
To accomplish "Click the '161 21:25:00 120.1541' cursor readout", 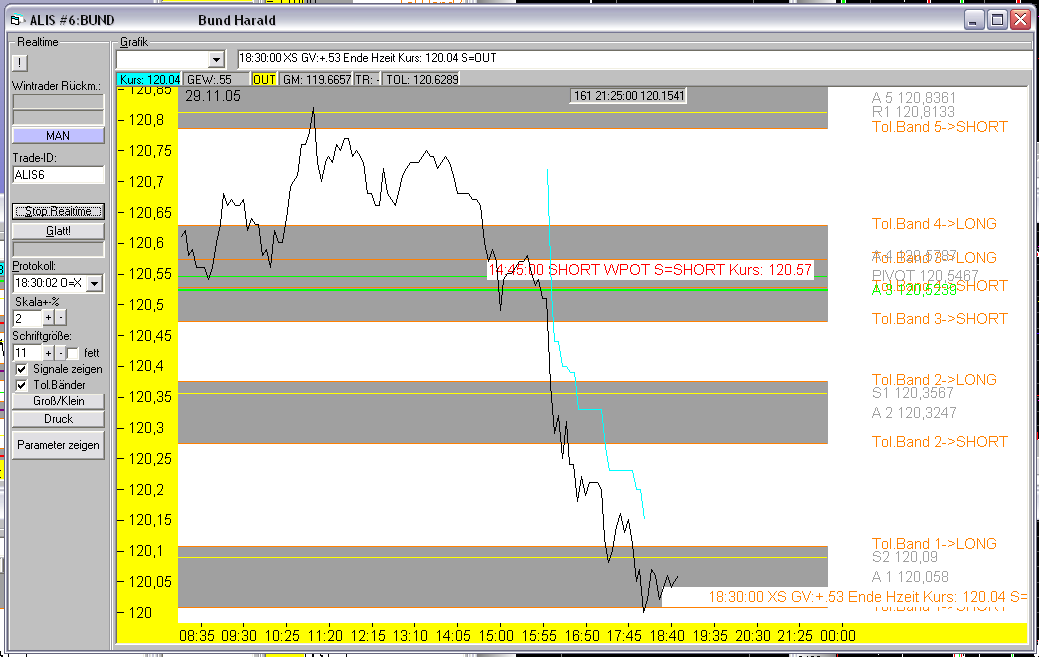I will click(x=628, y=96).
